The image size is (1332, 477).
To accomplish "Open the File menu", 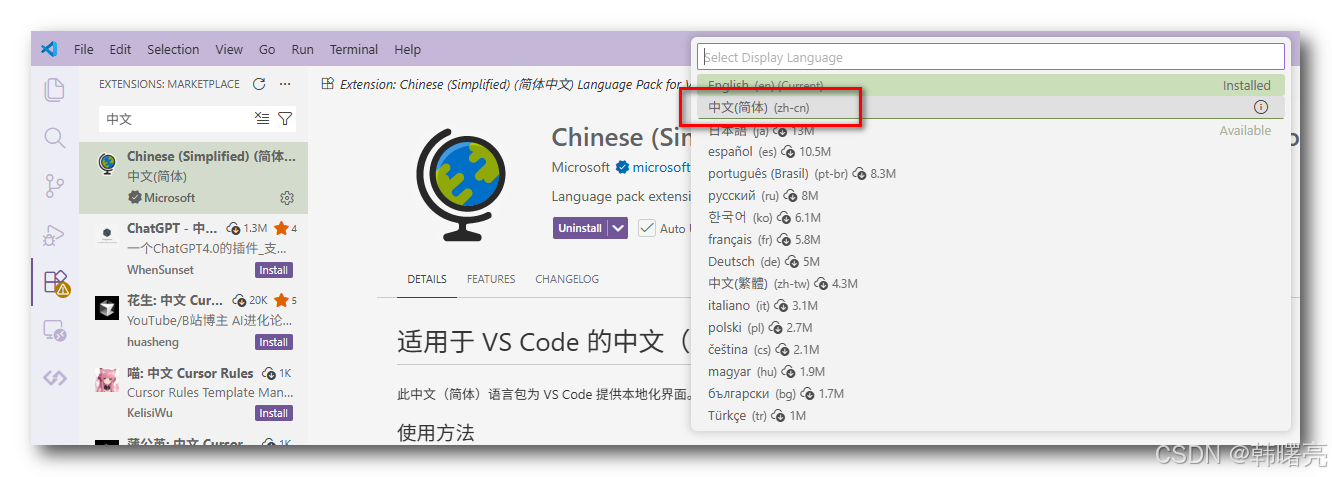I will click(84, 49).
